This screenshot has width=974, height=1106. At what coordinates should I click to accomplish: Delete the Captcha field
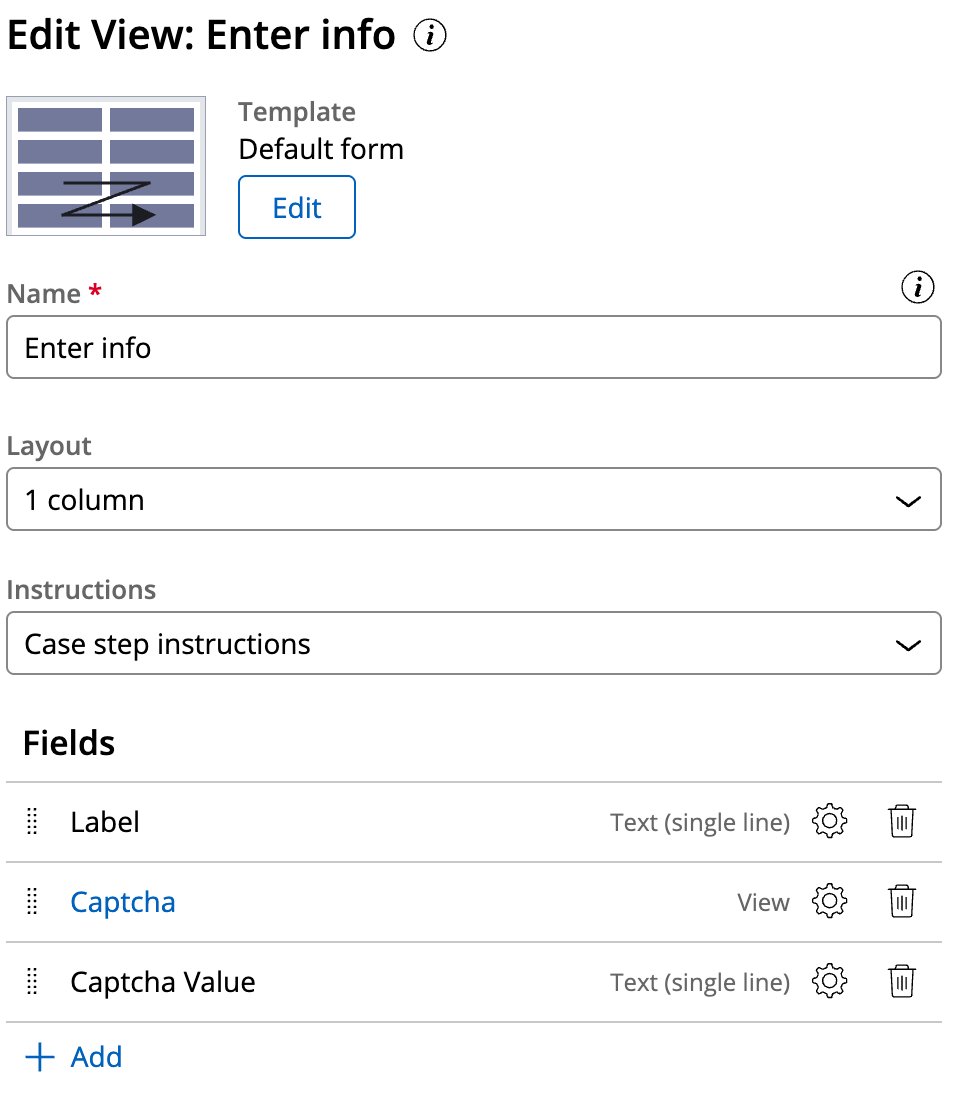coord(901,901)
